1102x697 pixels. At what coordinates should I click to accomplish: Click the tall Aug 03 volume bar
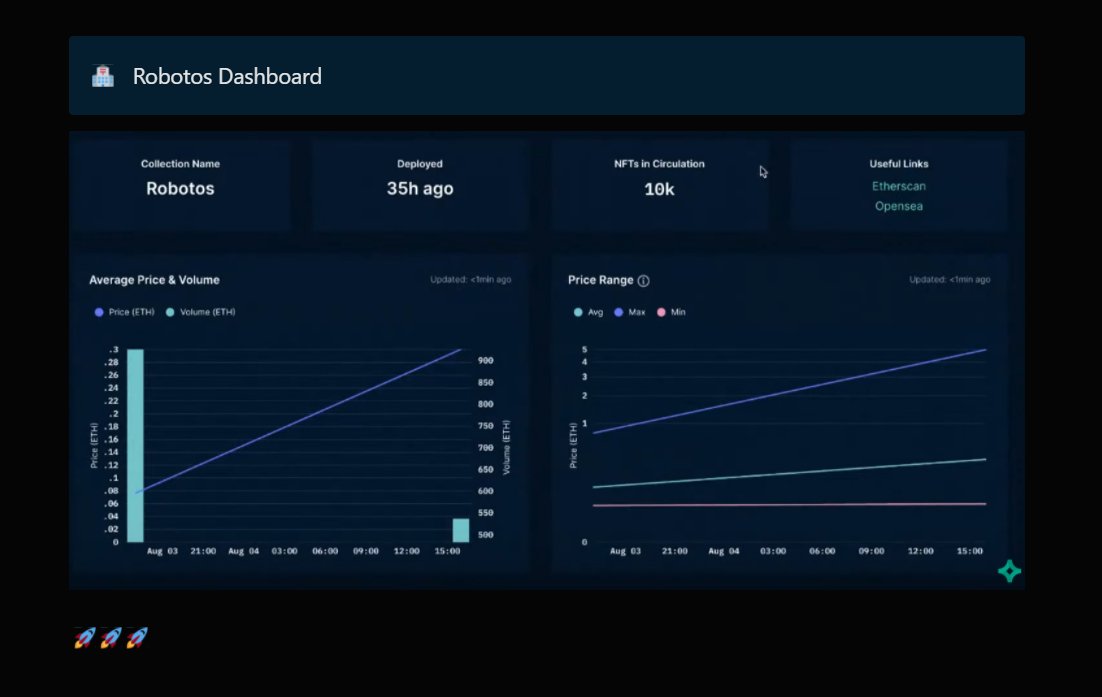[x=135, y=445]
